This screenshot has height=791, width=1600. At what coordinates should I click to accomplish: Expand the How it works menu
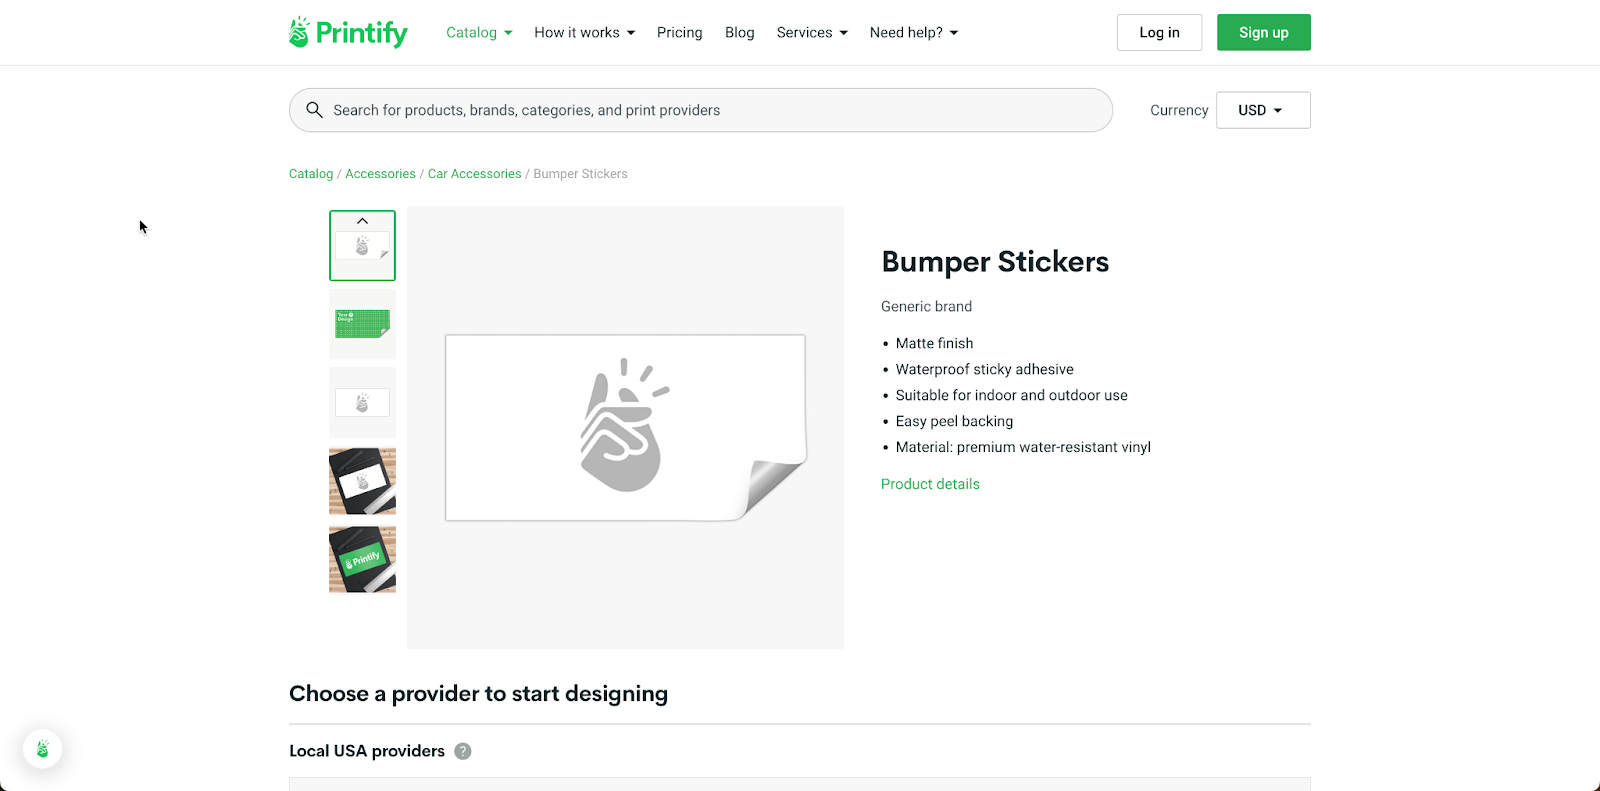click(585, 32)
